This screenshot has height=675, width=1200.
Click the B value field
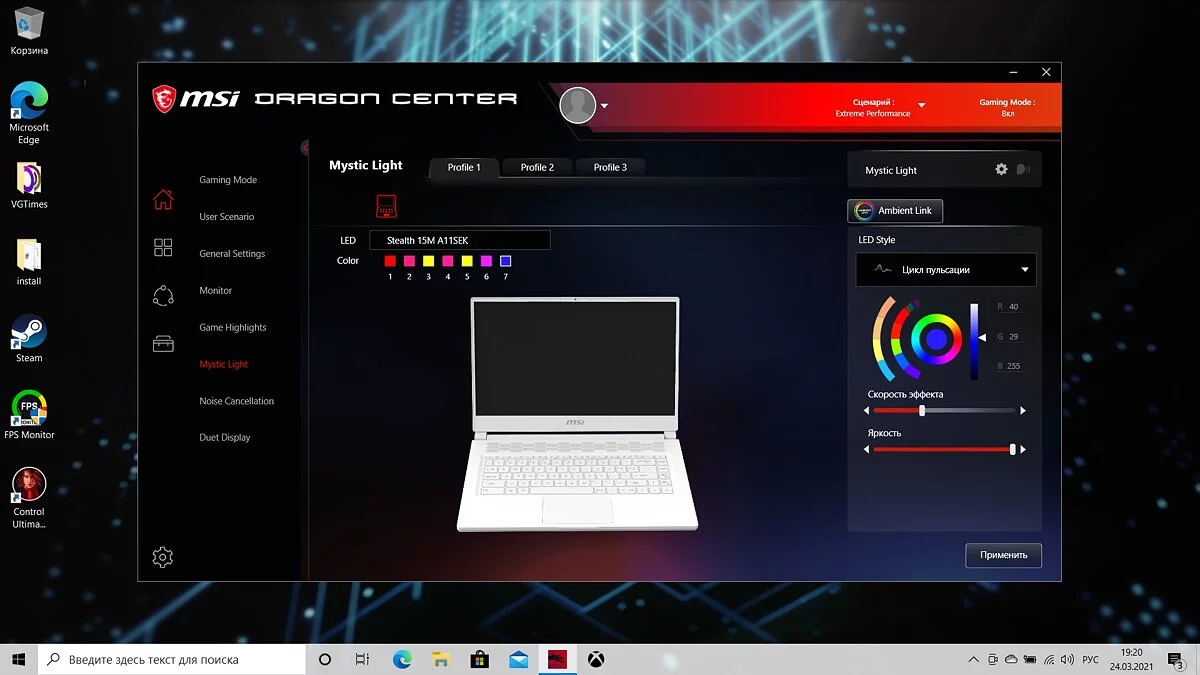click(1015, 366)
